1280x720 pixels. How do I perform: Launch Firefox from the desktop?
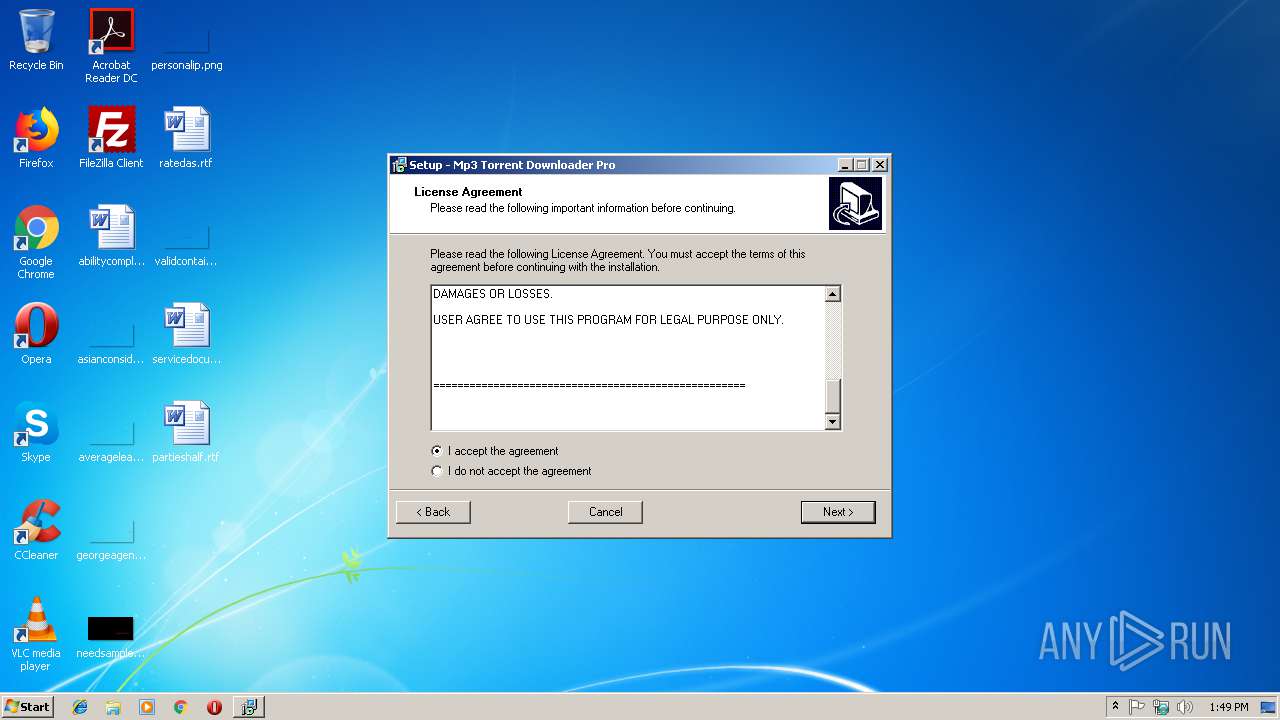click(x=36, y=138)
